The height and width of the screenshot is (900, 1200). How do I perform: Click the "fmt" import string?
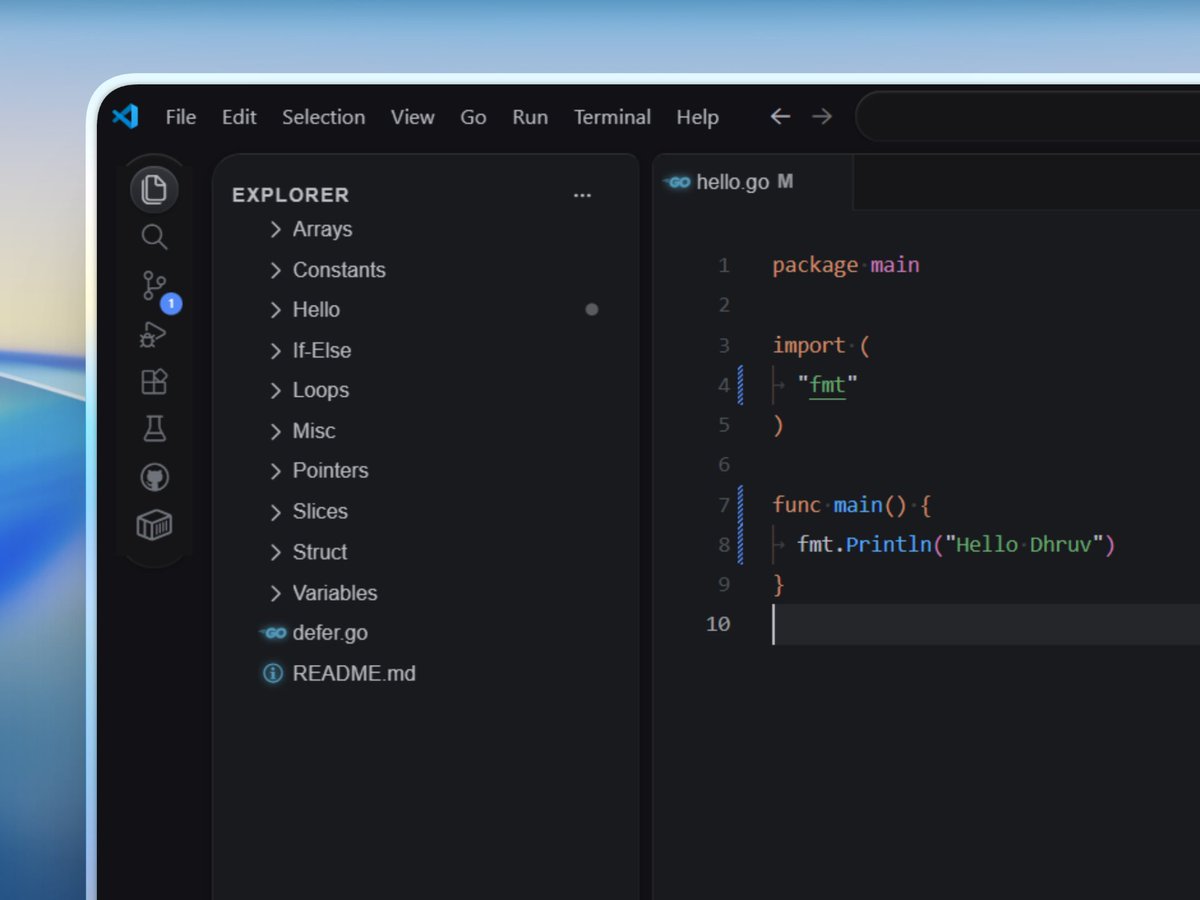click(x=828, y=385)
